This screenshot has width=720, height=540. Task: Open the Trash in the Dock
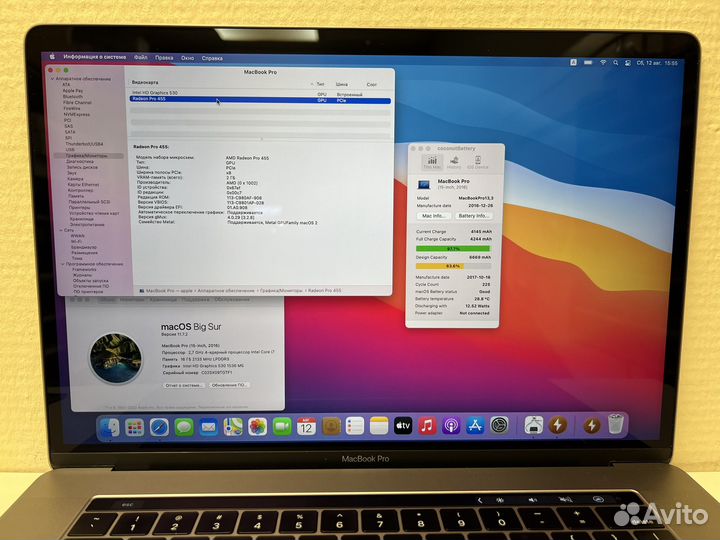click(x=616, y=424)
